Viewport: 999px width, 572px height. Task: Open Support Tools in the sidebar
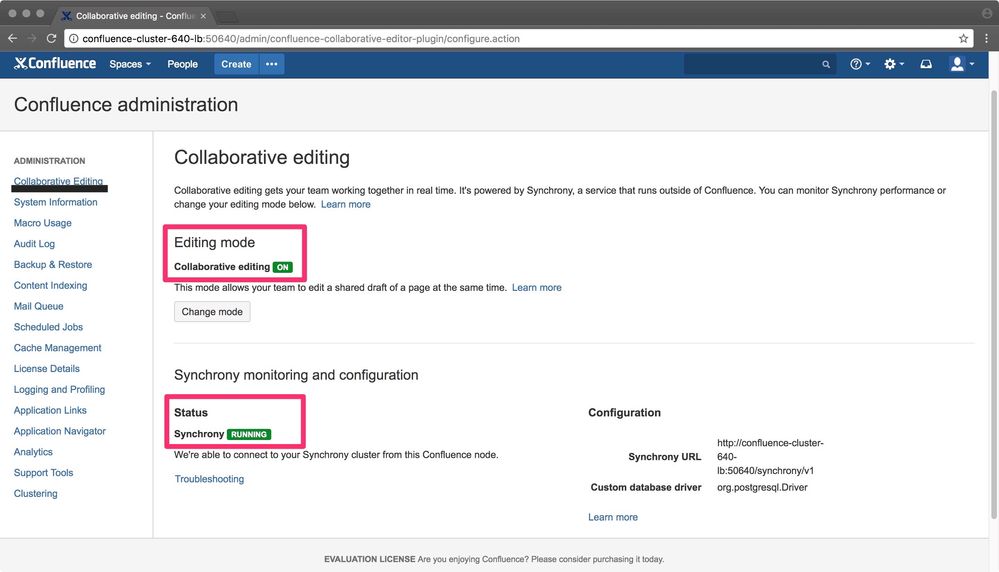[43, 473]
